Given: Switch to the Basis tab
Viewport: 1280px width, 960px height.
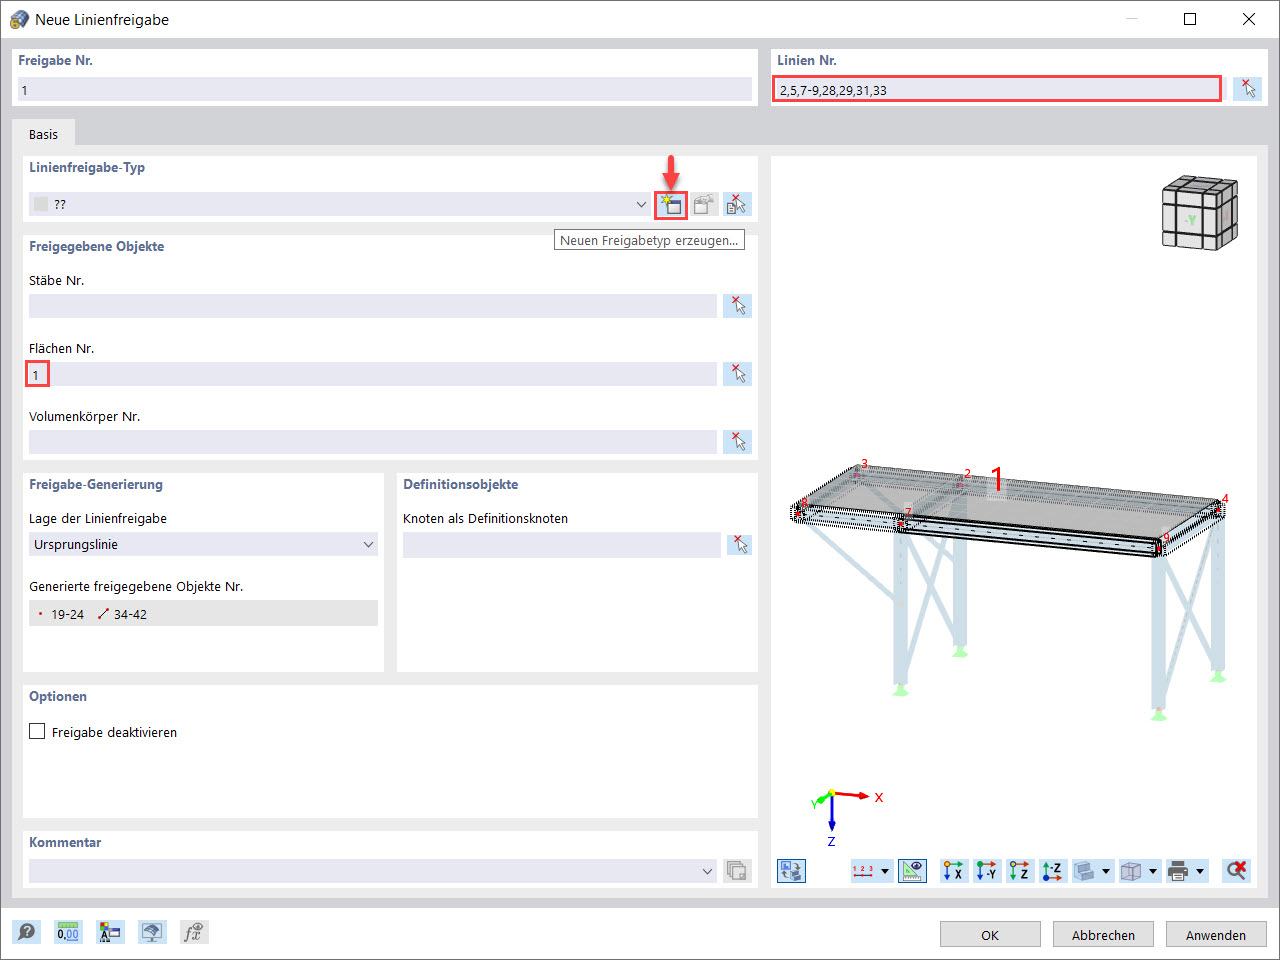Looking at the screenshot, I should tap(43, 134).
